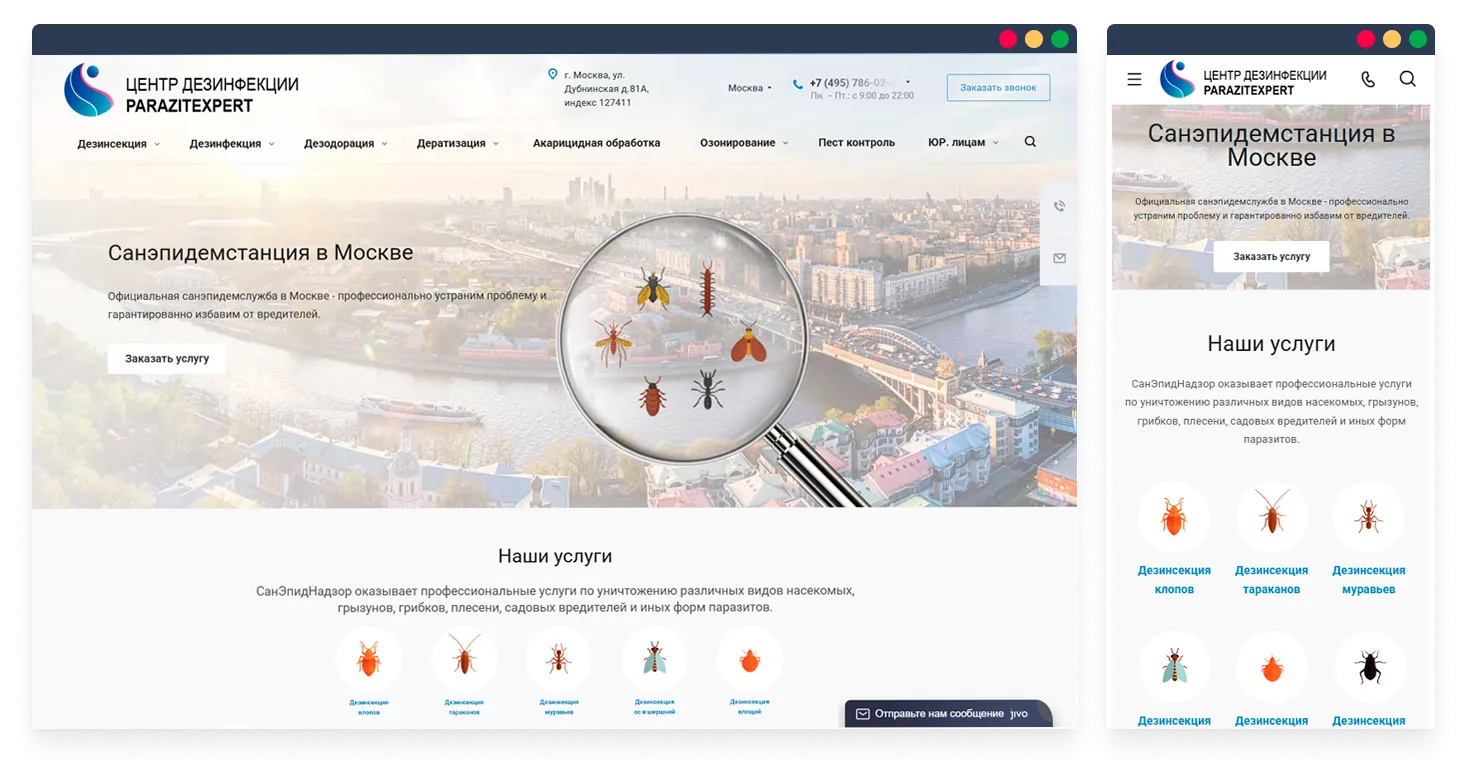Expand the Дезинсекция menu
Viewport: 1467px width, 760px height.
click(x=118, y=143)
